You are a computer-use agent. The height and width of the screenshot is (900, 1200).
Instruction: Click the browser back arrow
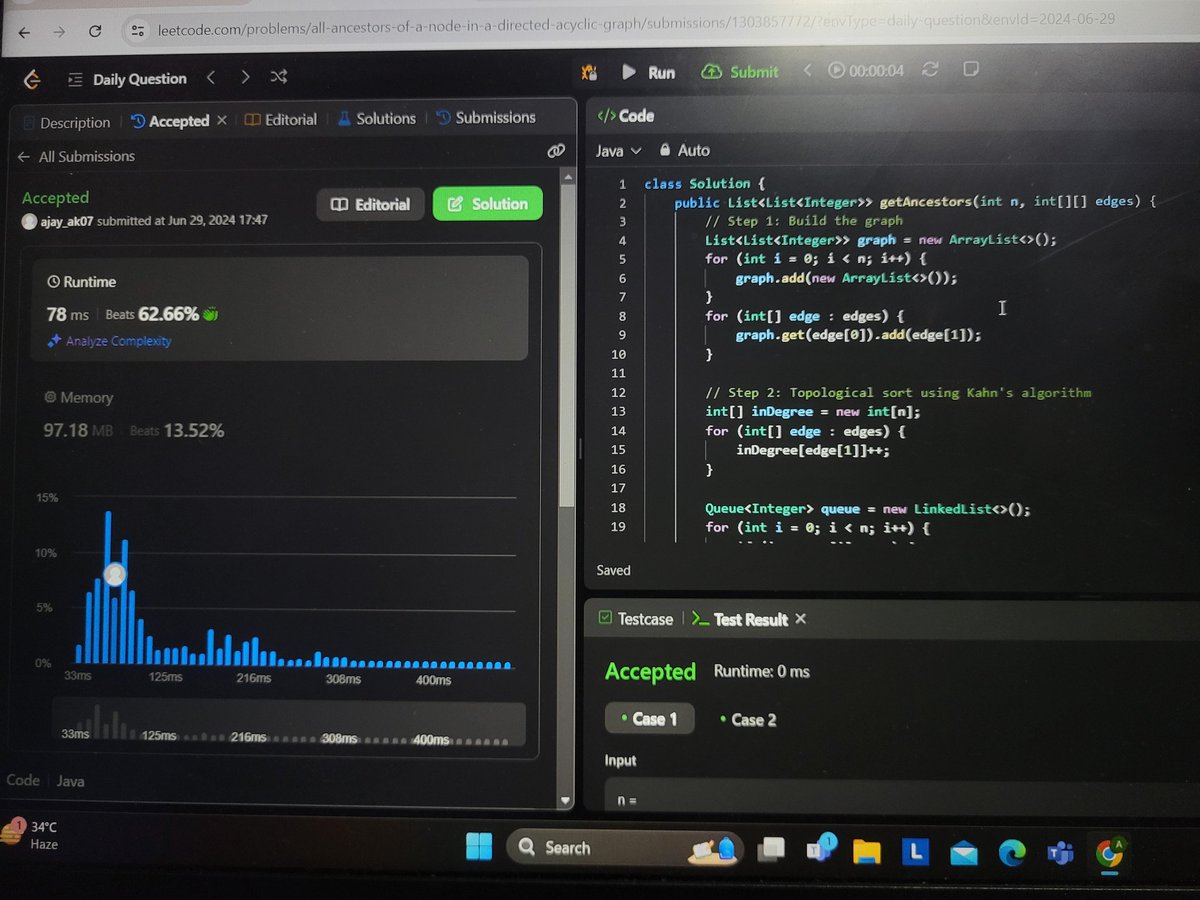[x=24, y=31]
